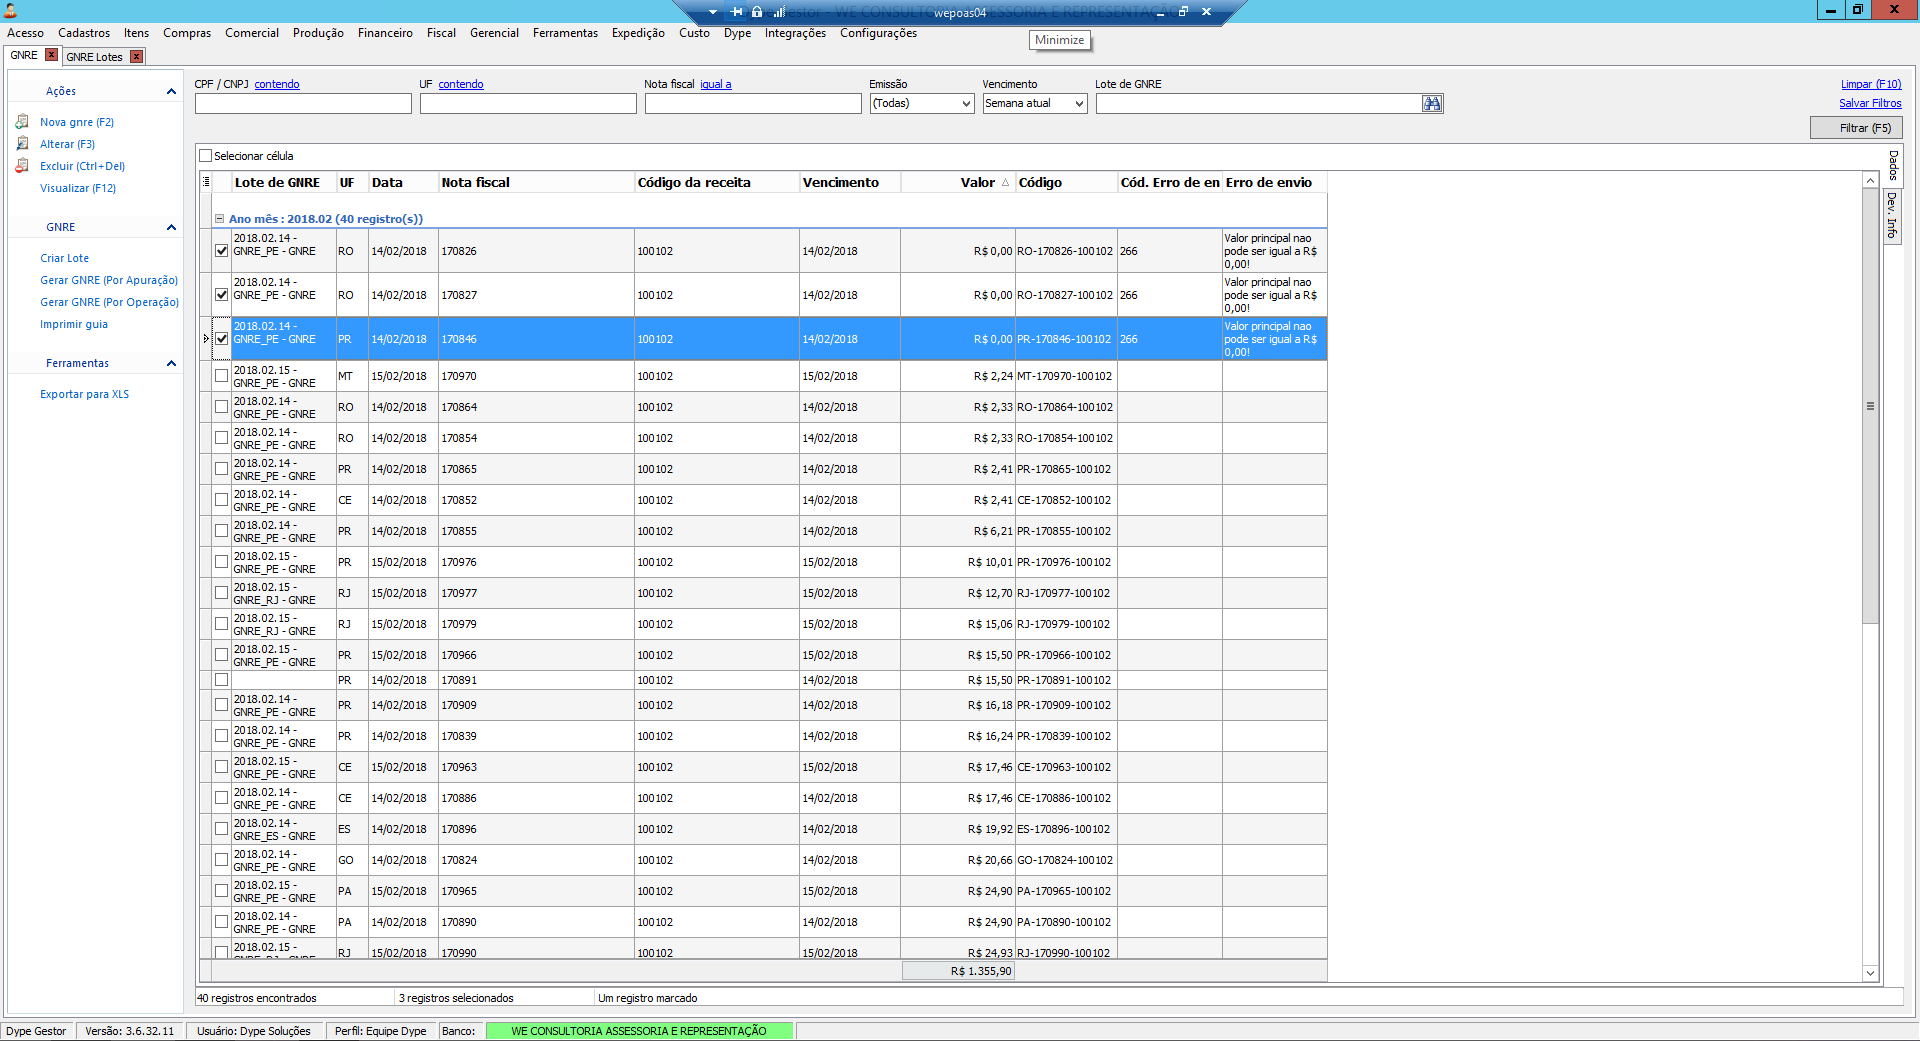Click Gerar GNRE (Por Apuração)
This screenshot has width=1920, height=1041.
pyautogui.click(x=109, y=280)
